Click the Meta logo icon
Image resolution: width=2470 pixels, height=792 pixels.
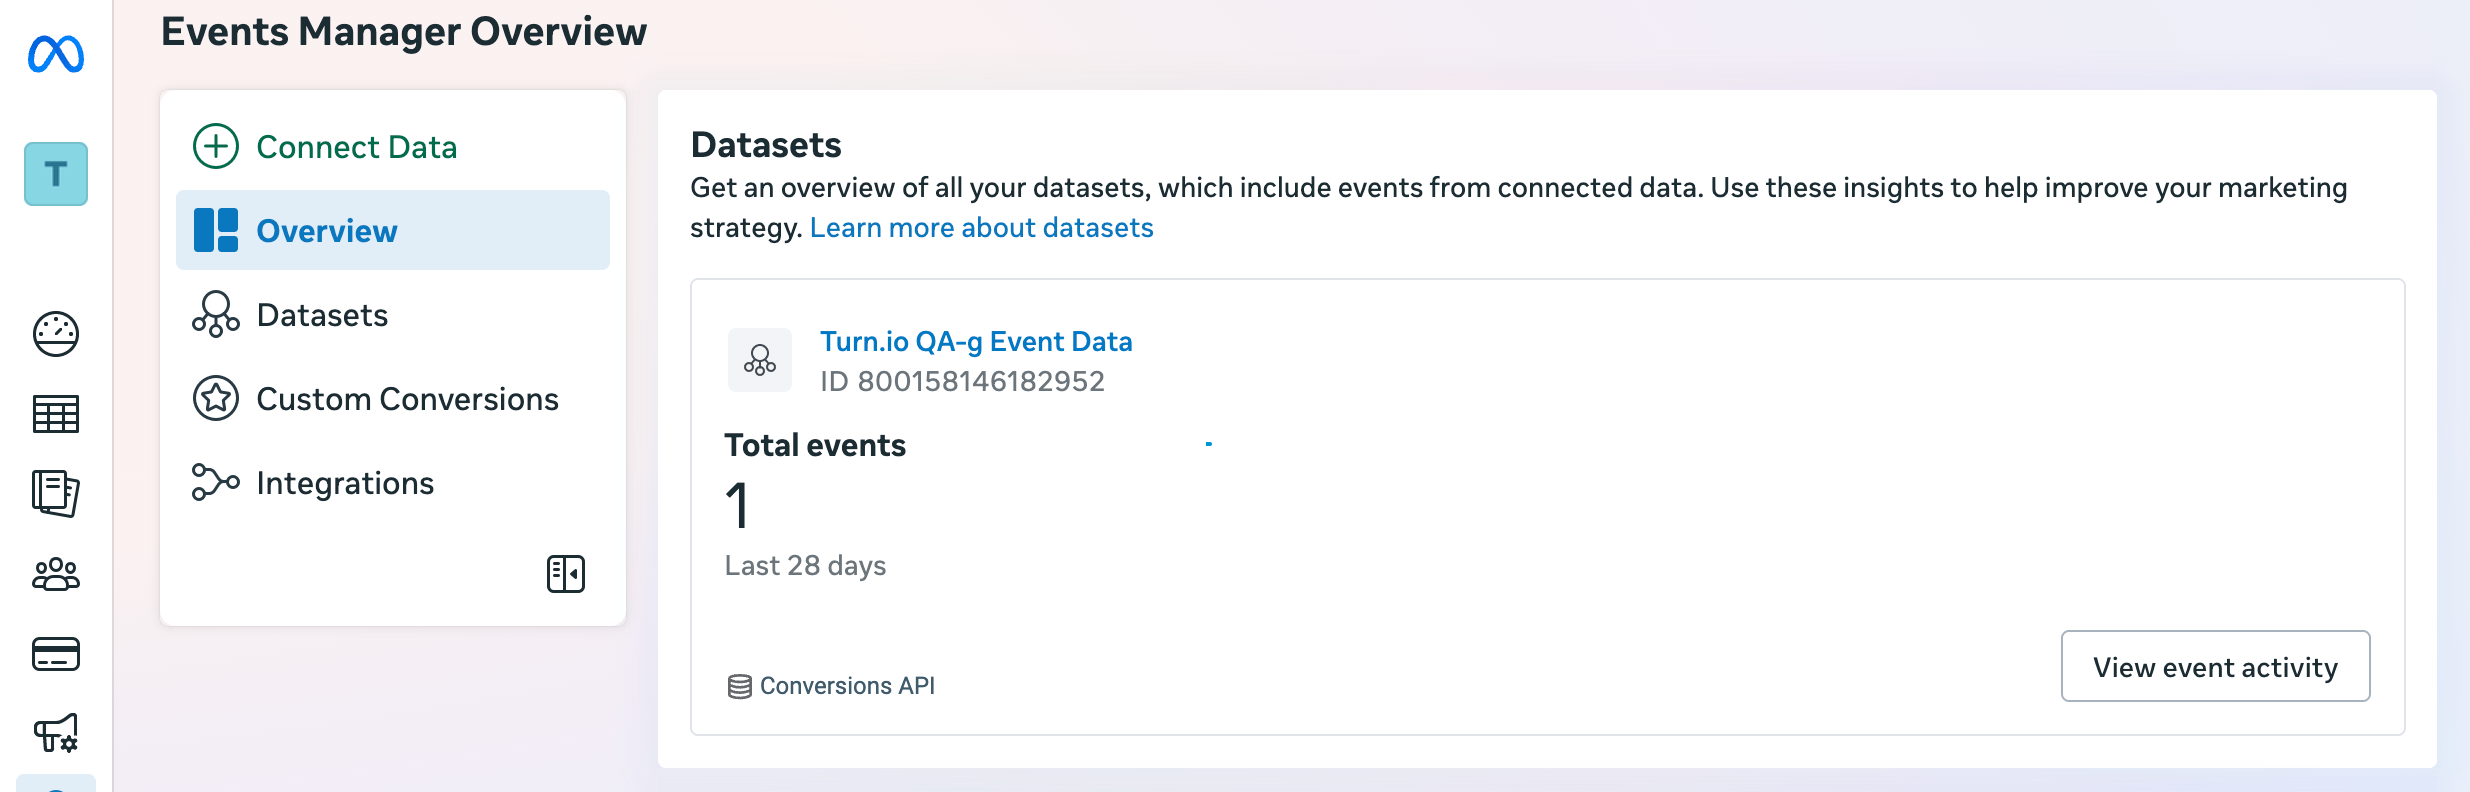pyautogui.click(x=56, y=54)
